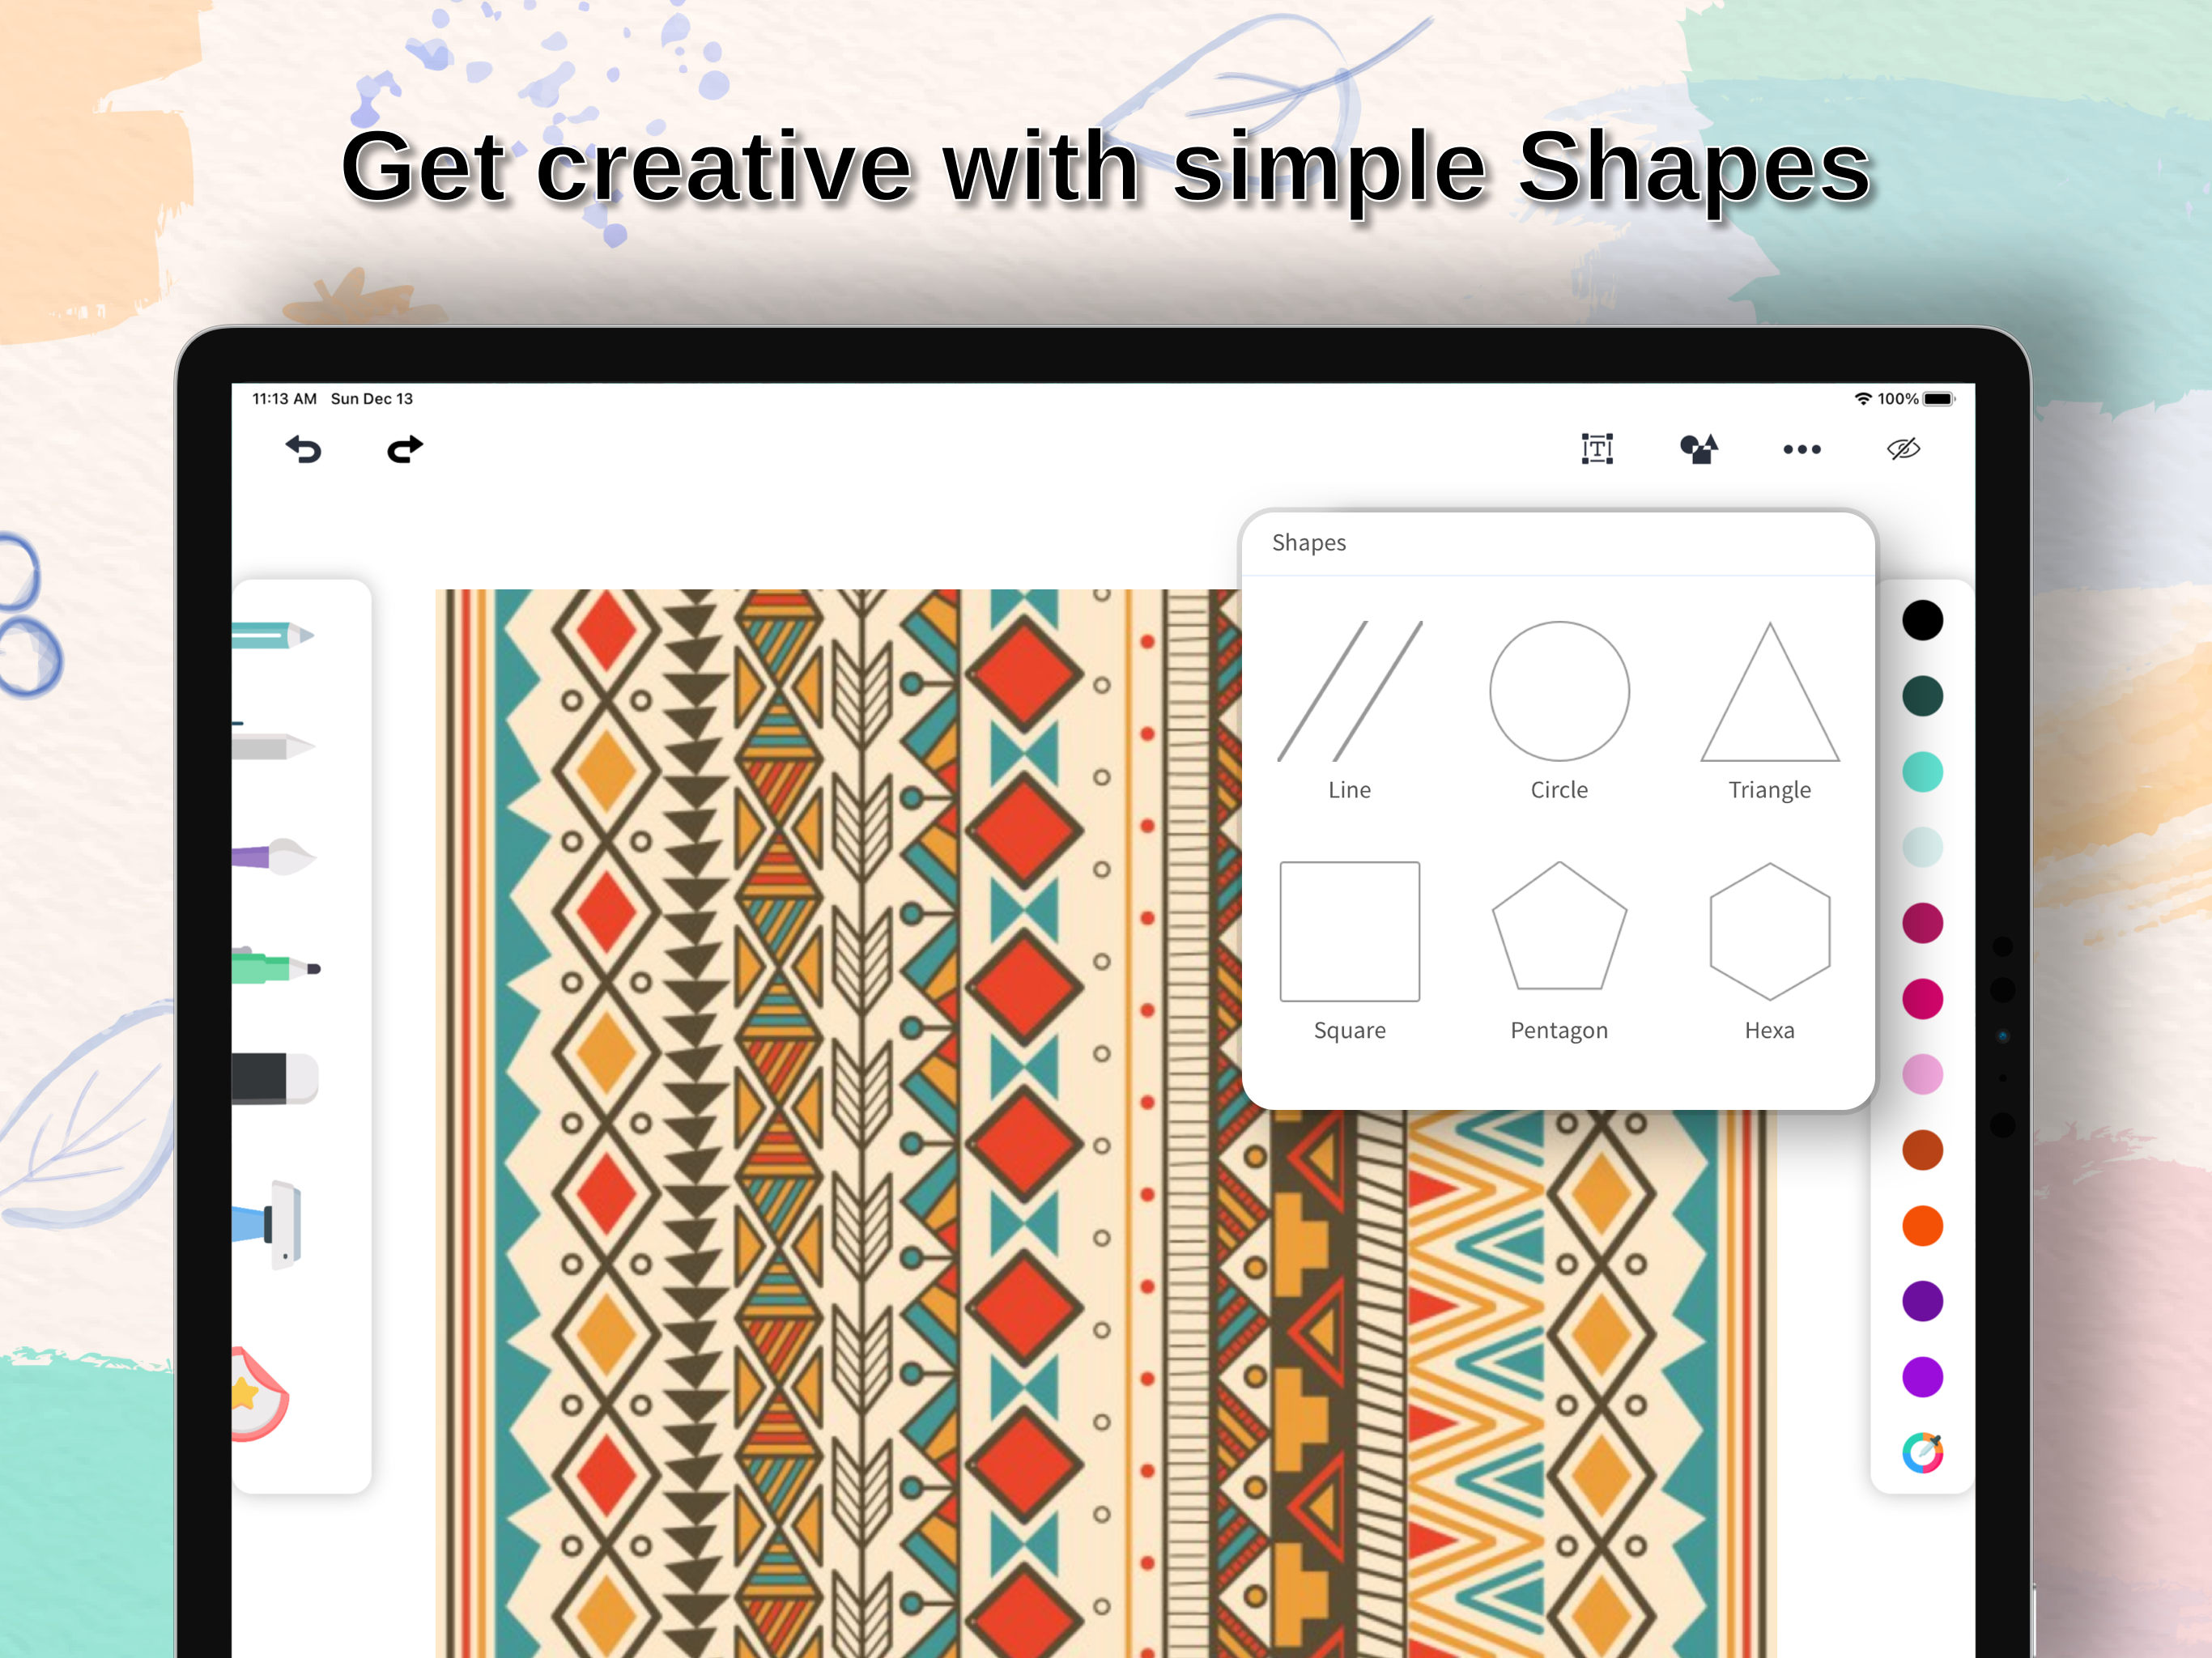Select the teal pencil tool
This screenshot has height=1658, width=2212.
(272, 635)
